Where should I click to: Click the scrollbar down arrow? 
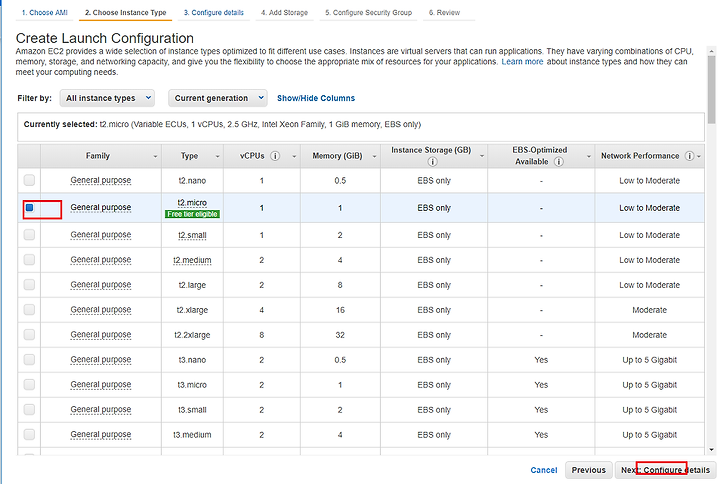(712, 450)
